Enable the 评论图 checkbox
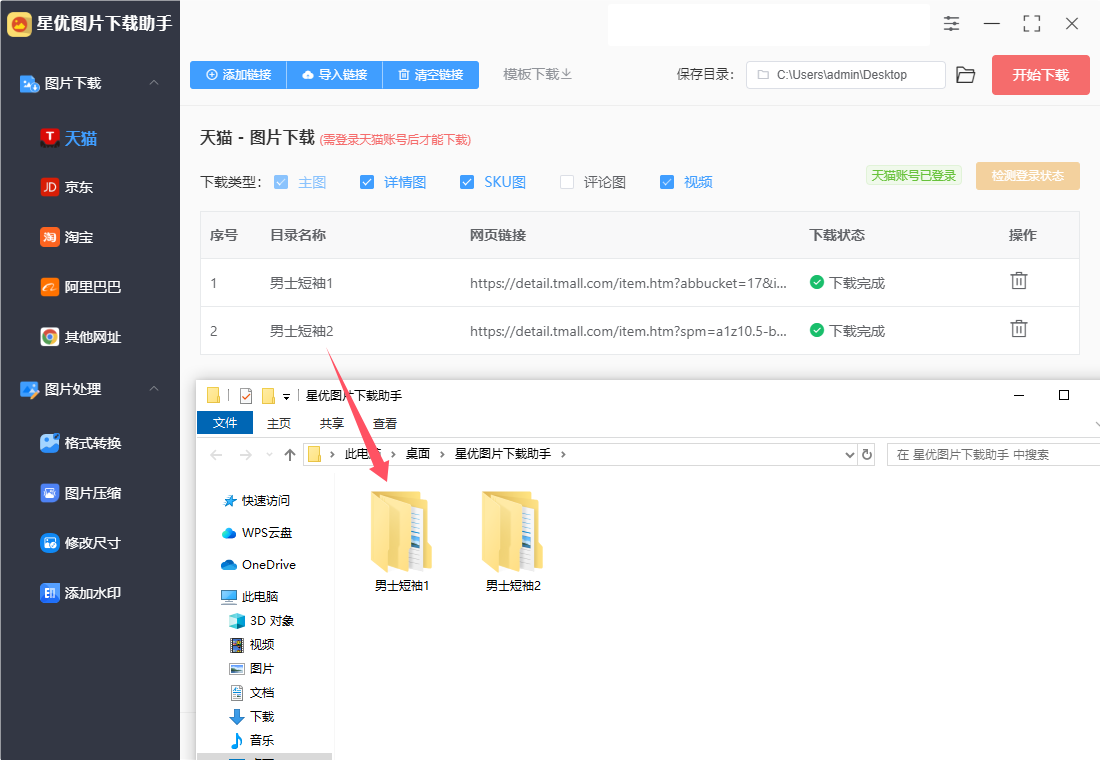 tap(567, 182)
